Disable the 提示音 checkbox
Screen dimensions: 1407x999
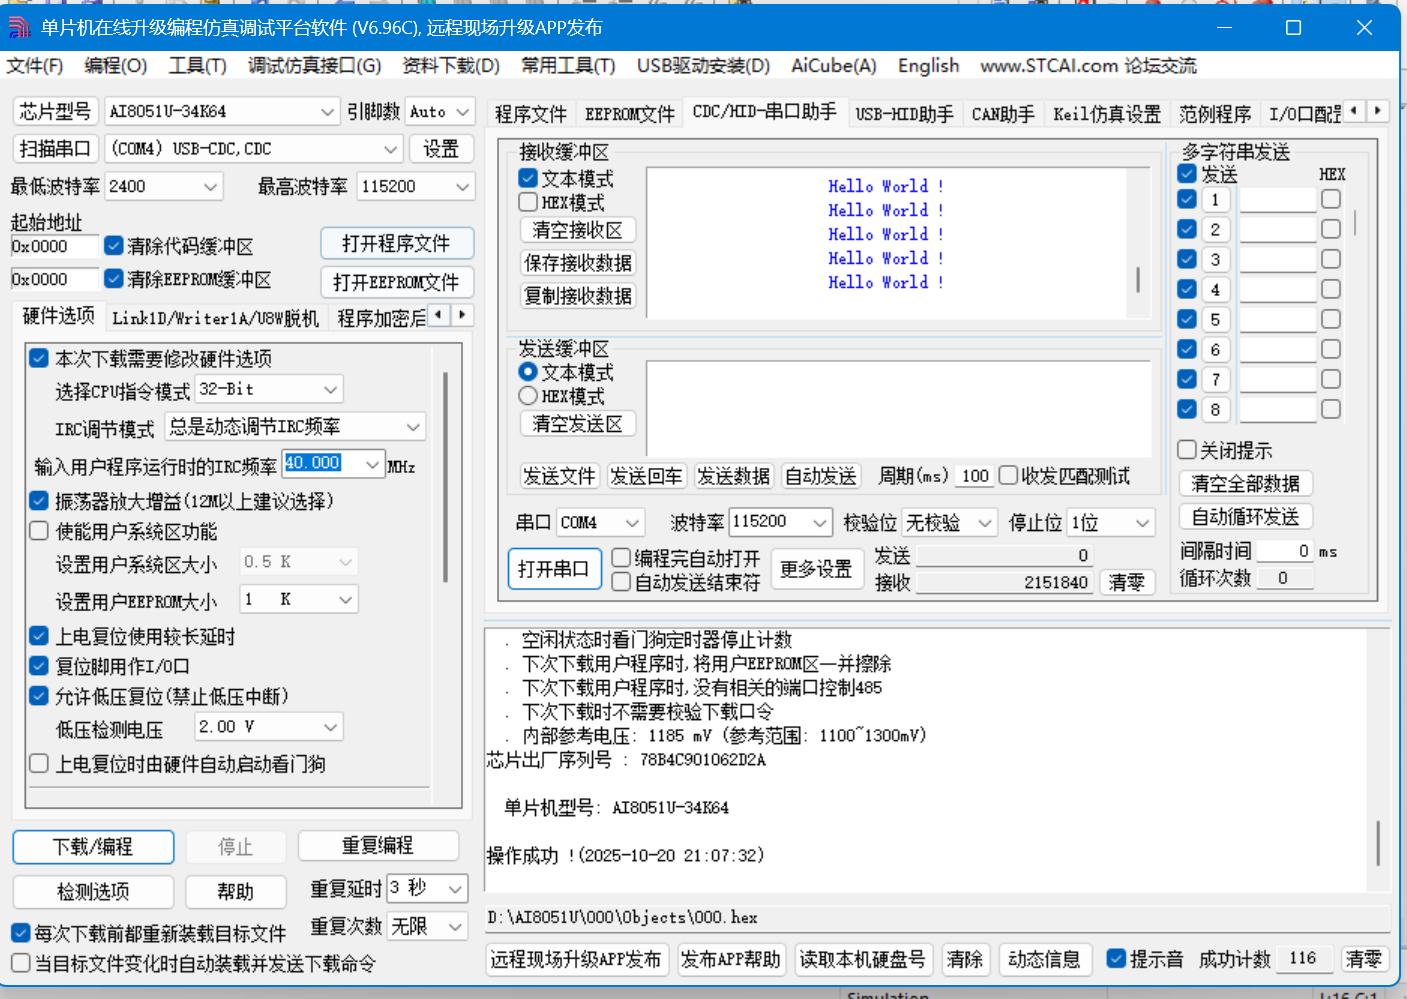coord(1116,959)
